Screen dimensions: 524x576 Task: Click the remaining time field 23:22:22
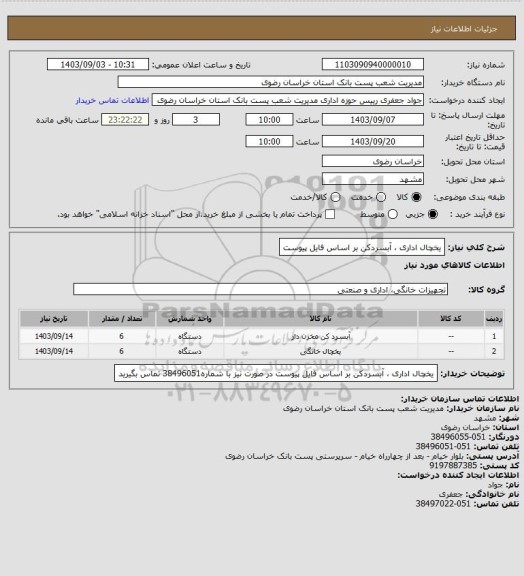point(125,120)
